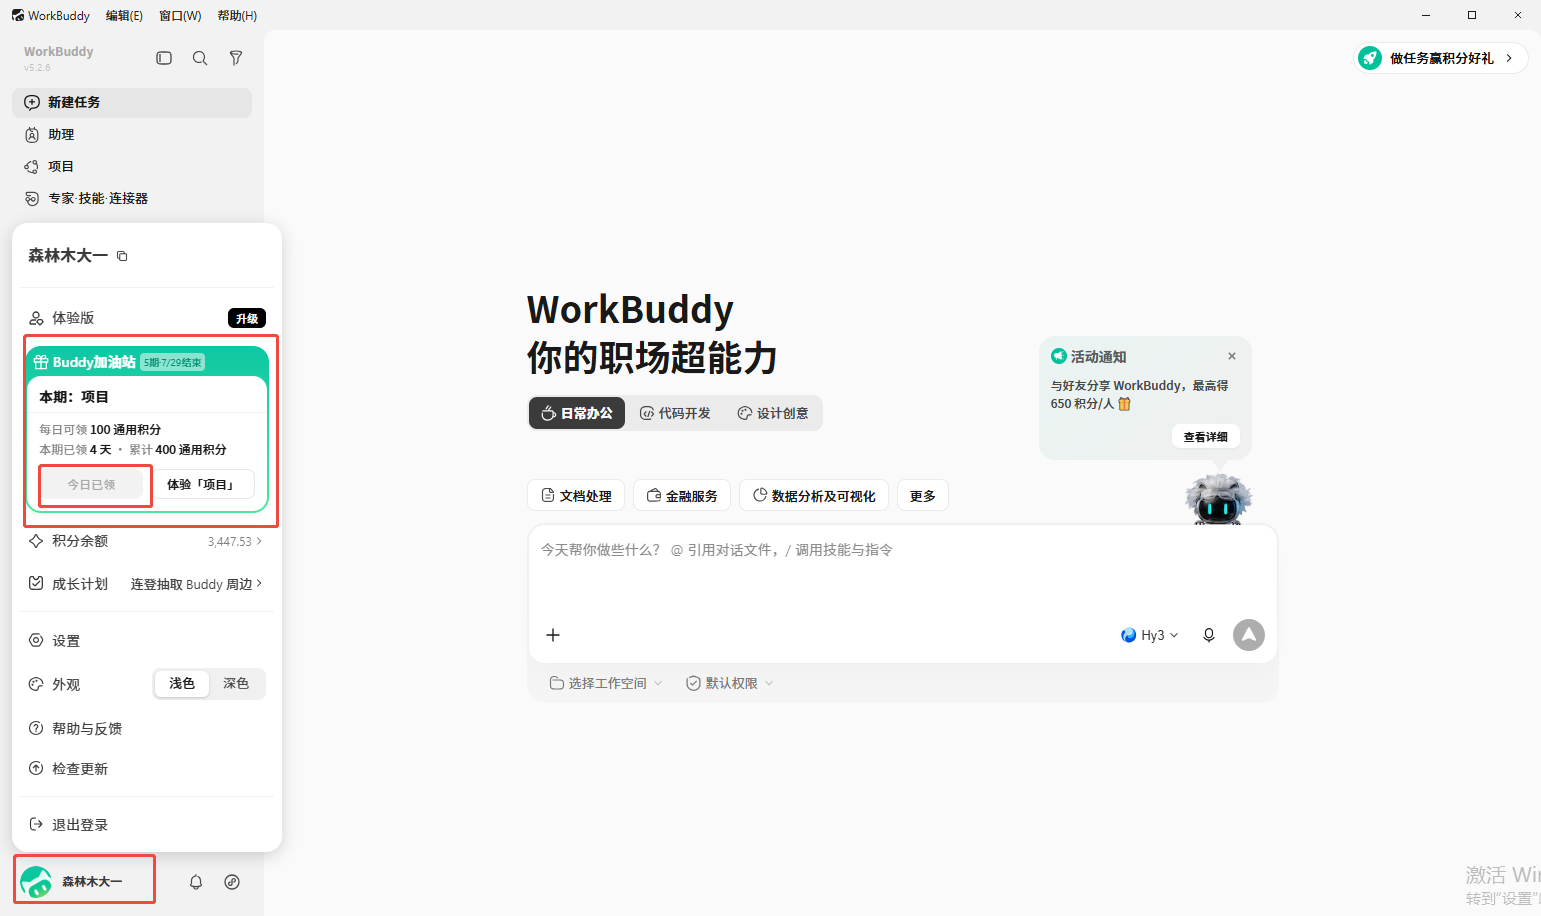
Task: Click the 森林木大一 profile avatar
Action: pyautogui.click(x=36, y=882)
